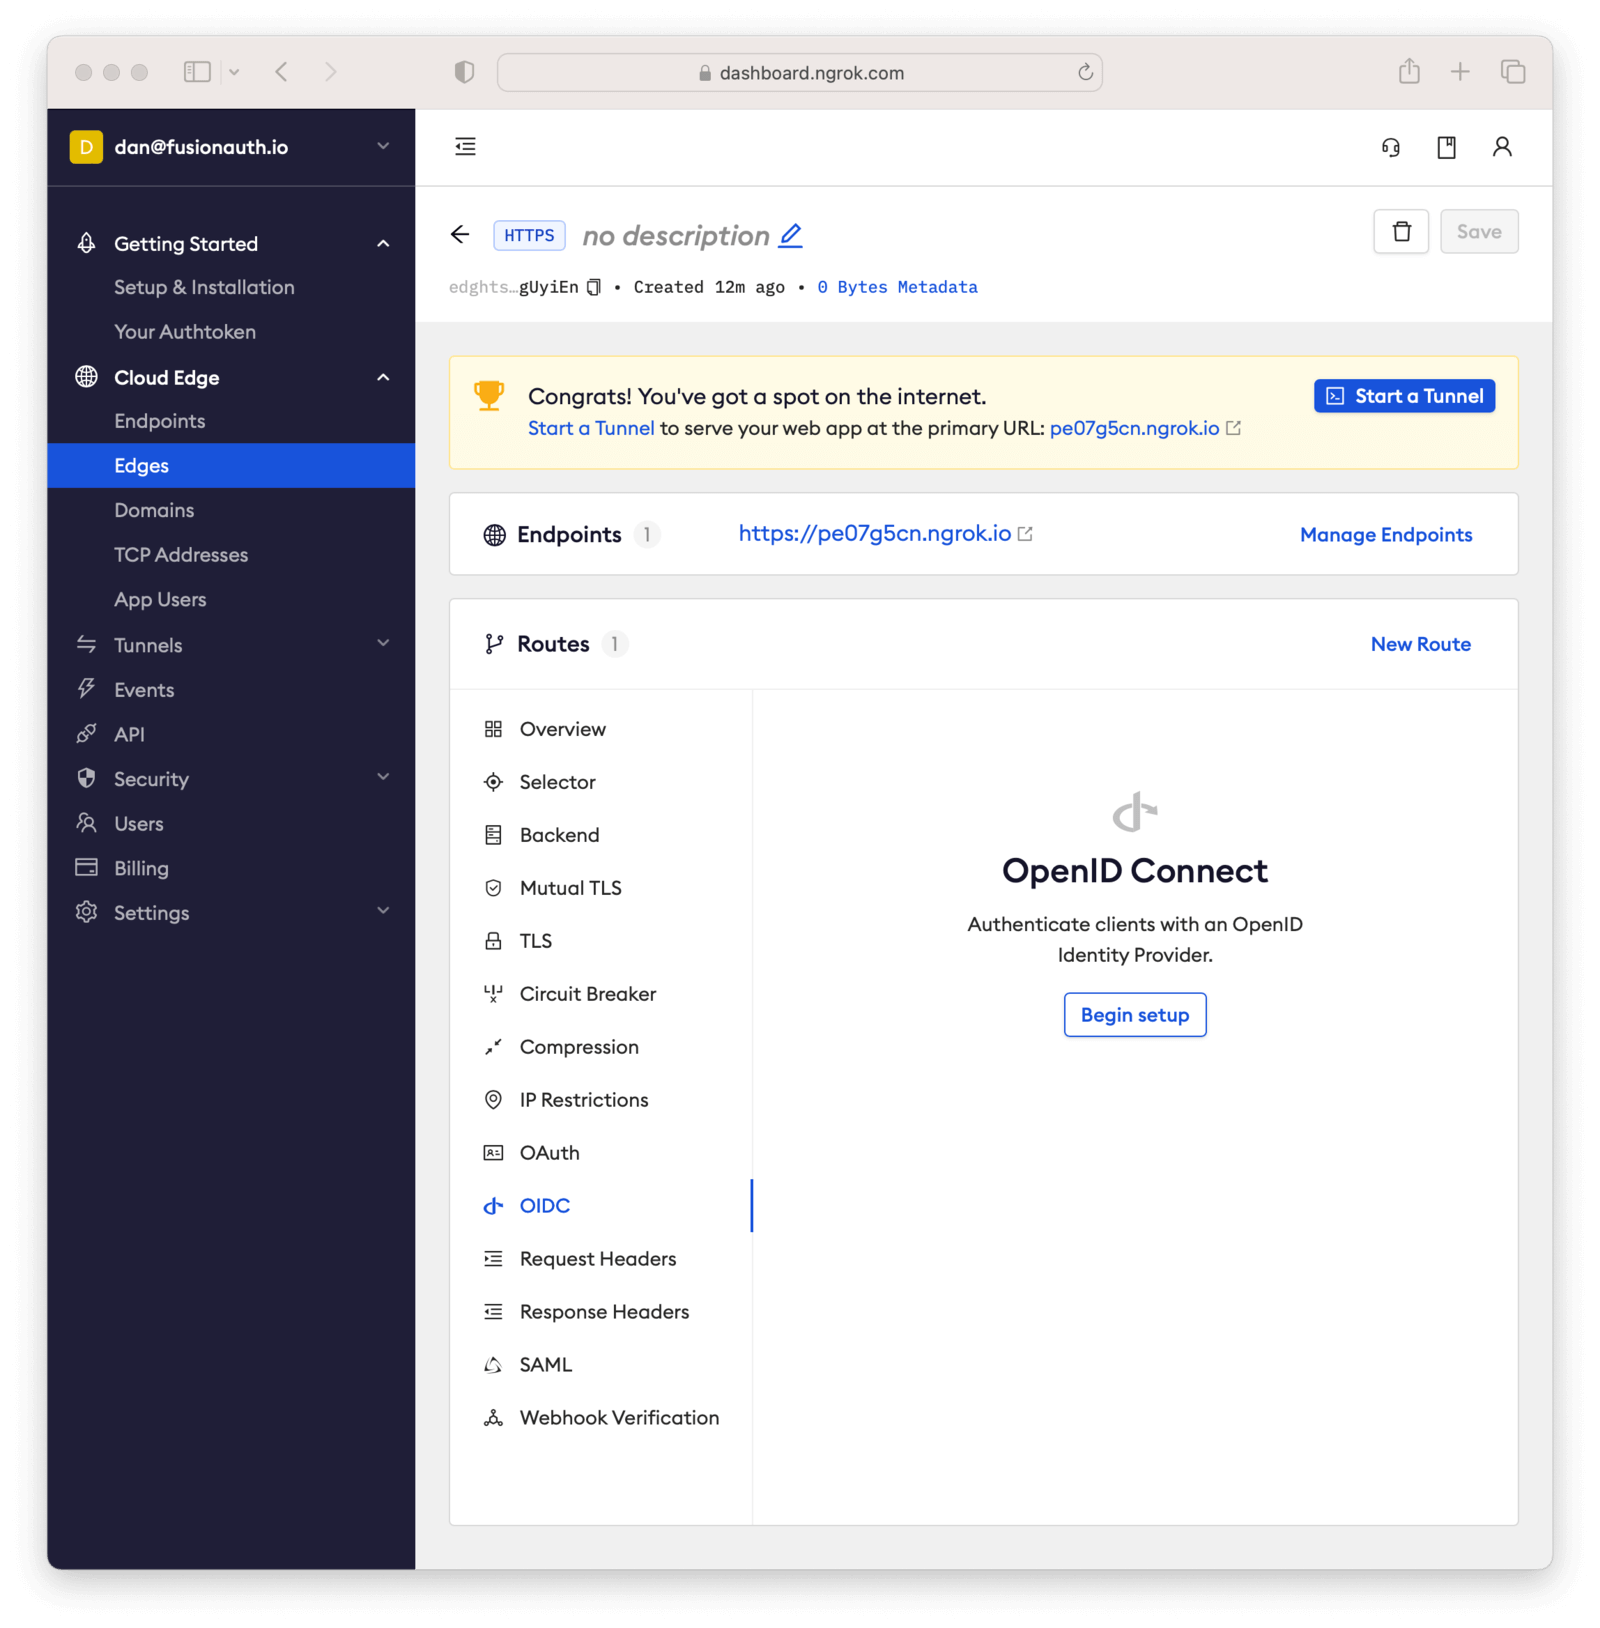Click the Begin setup button
The width and height of the screenshot is (1600, 1628).
pos(1135,1015)
